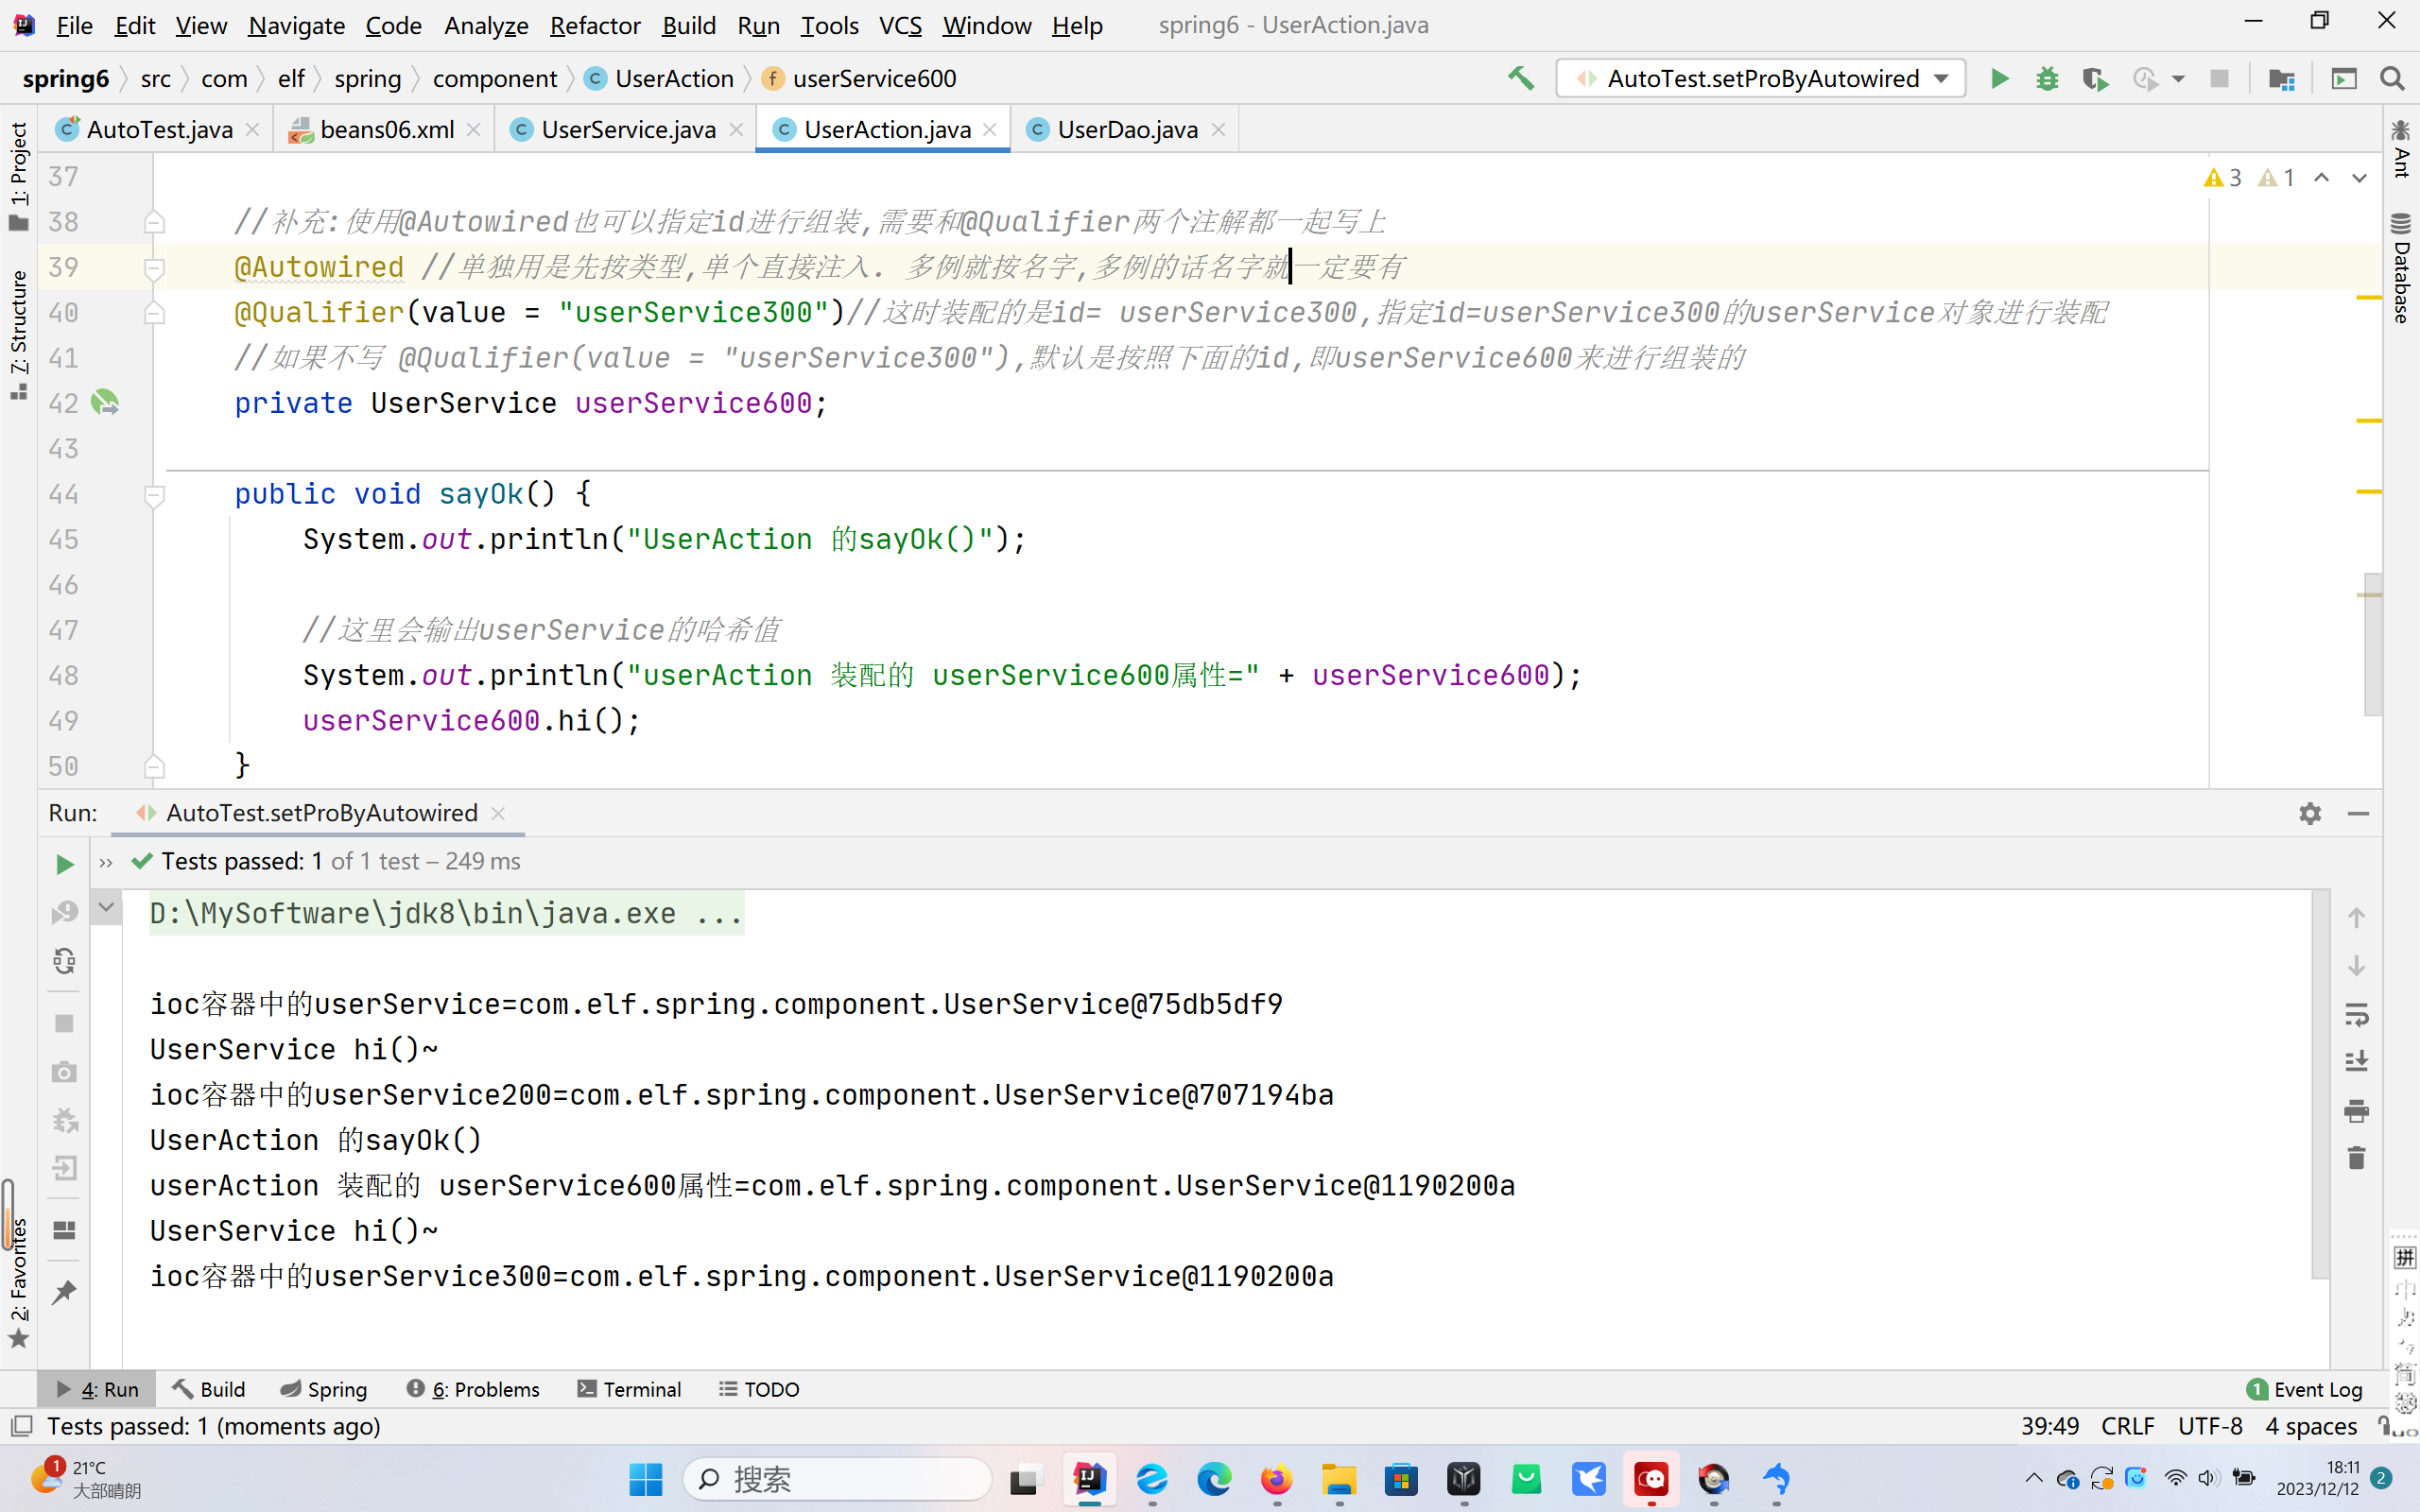The width and height of the screenshot is (2420, 1512).
Task: Open the Refactor menu
Action: [595, 25]
